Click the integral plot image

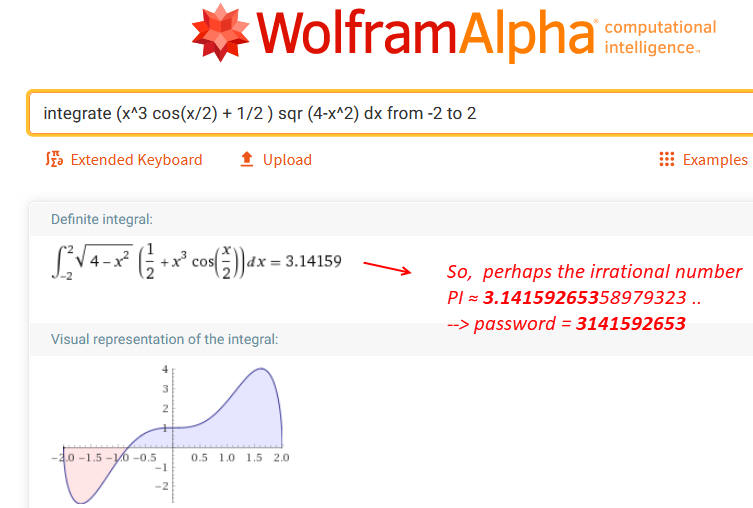170,434
